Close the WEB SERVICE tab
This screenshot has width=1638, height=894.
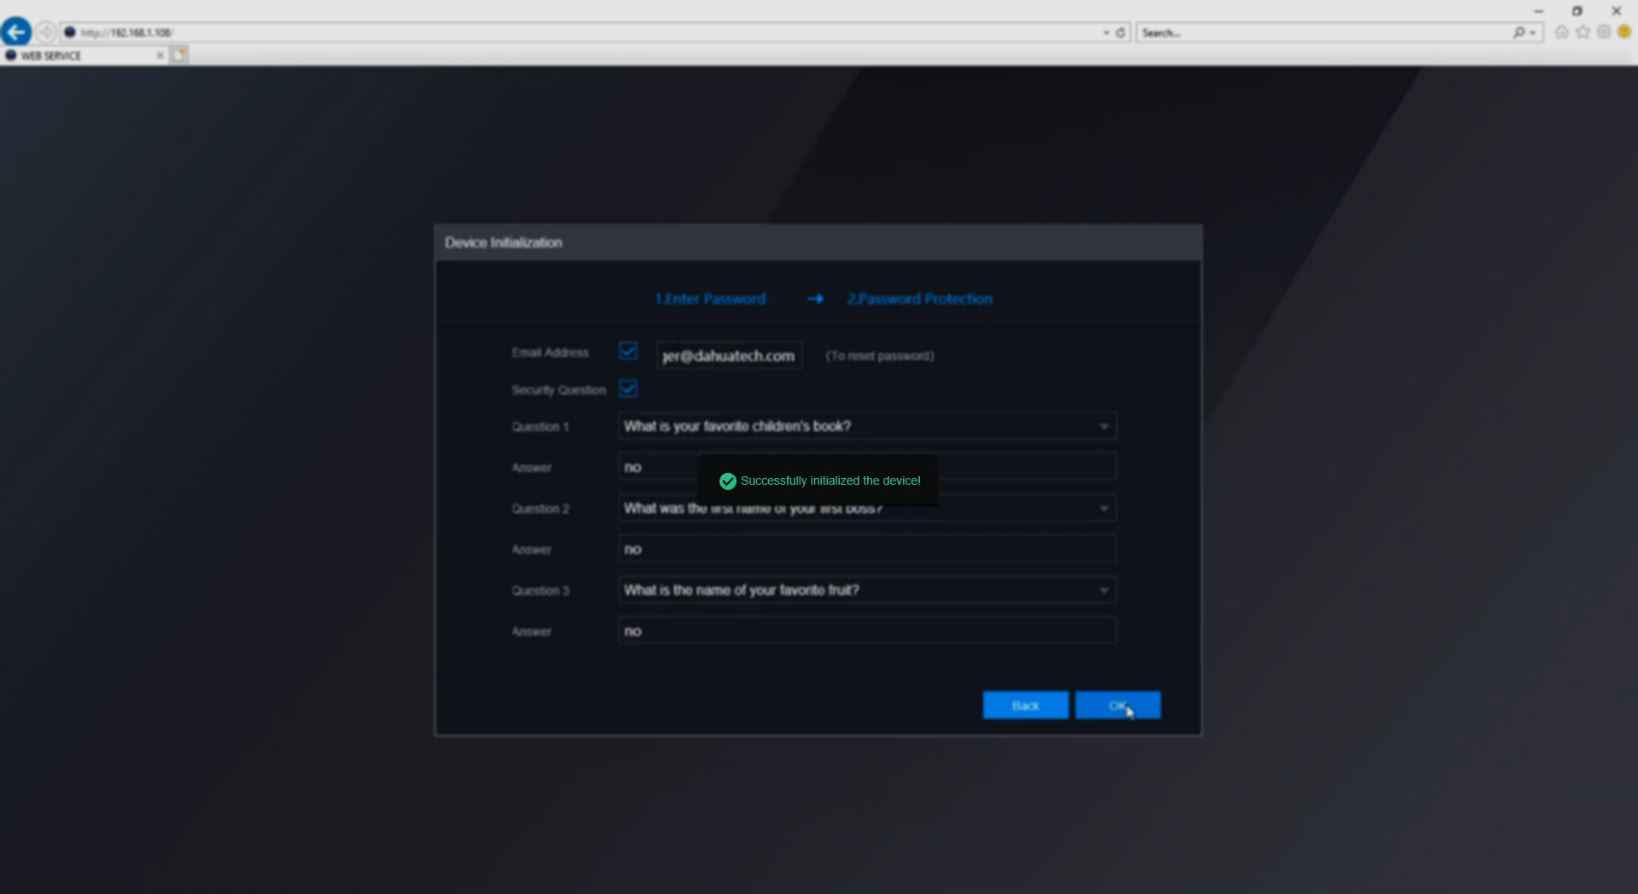[x=159, y=55]
